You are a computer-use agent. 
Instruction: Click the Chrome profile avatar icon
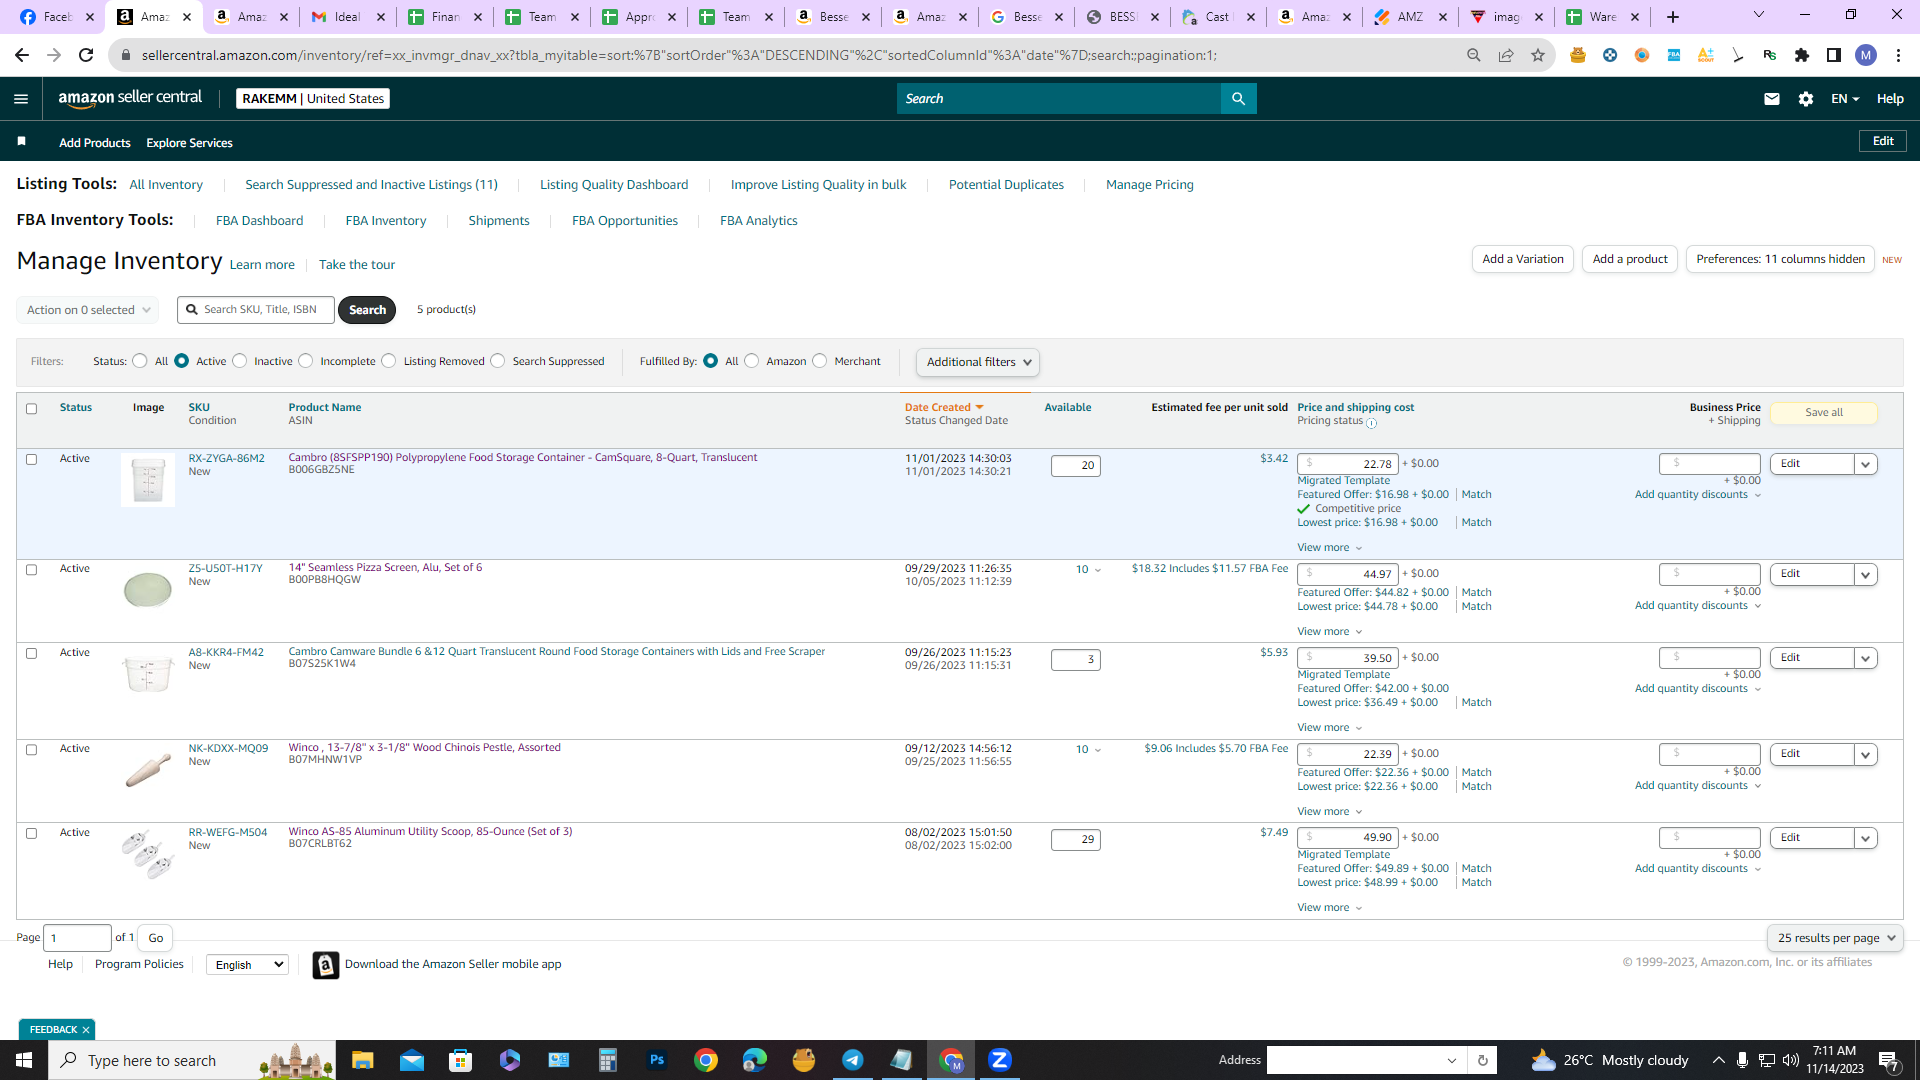[x=1866, y=55]
